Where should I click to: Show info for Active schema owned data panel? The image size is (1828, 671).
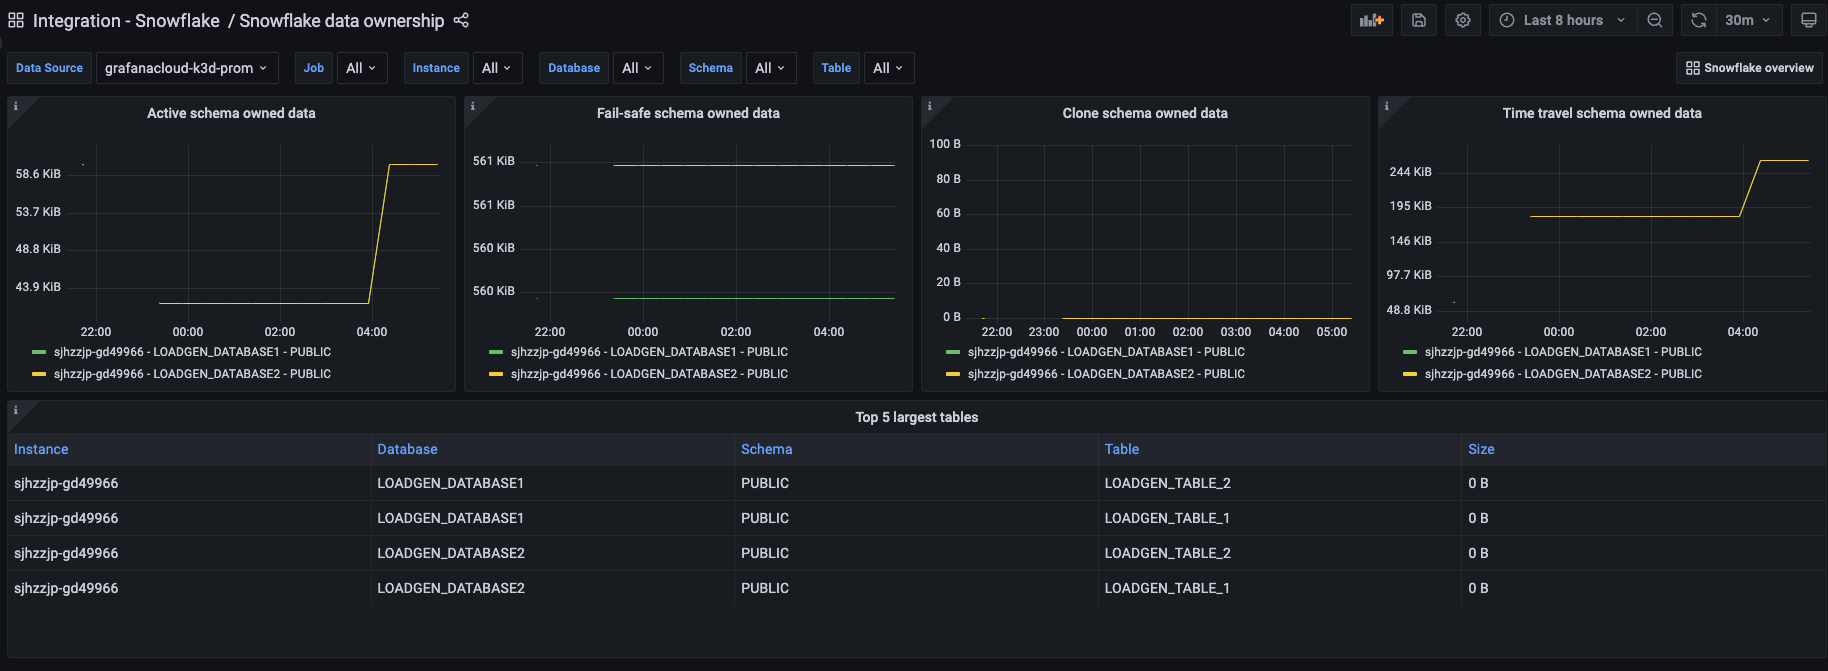tap(15, 106)
